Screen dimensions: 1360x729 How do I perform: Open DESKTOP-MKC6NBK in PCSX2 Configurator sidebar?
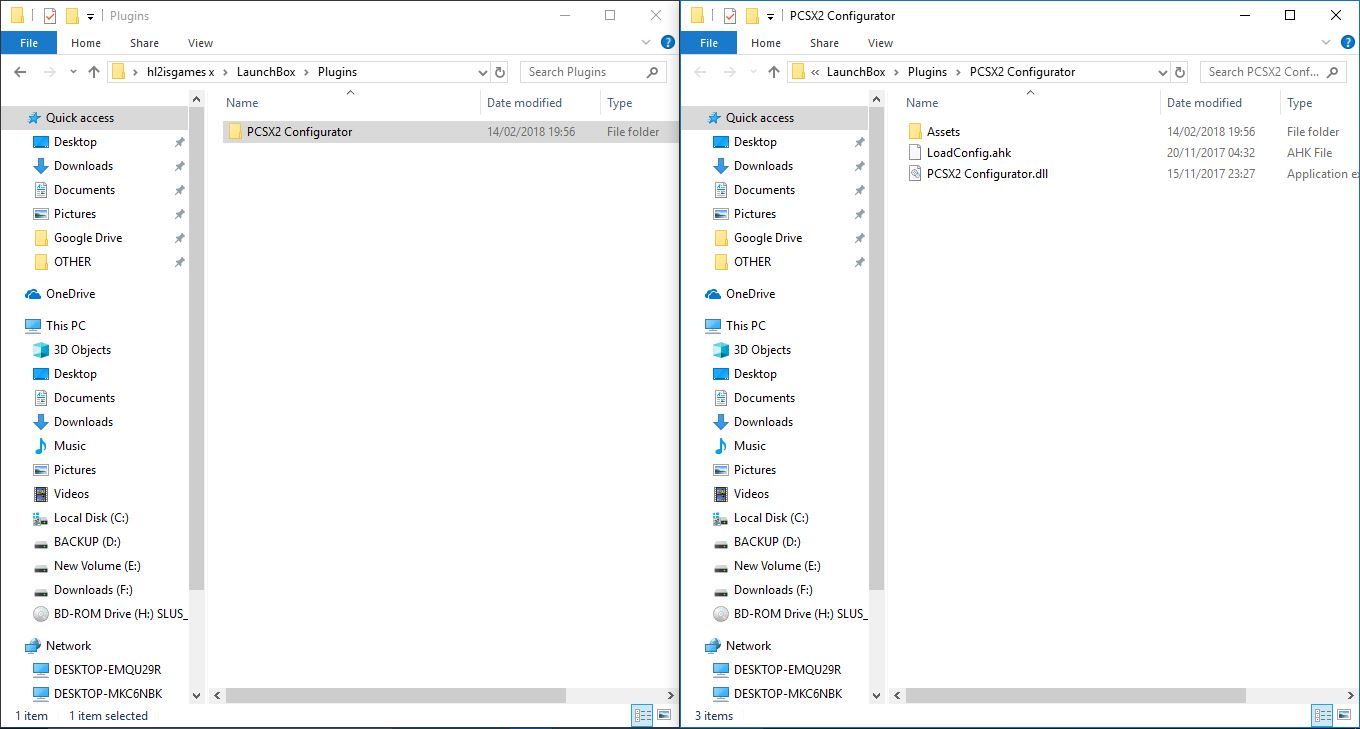[x=787, y=694]
